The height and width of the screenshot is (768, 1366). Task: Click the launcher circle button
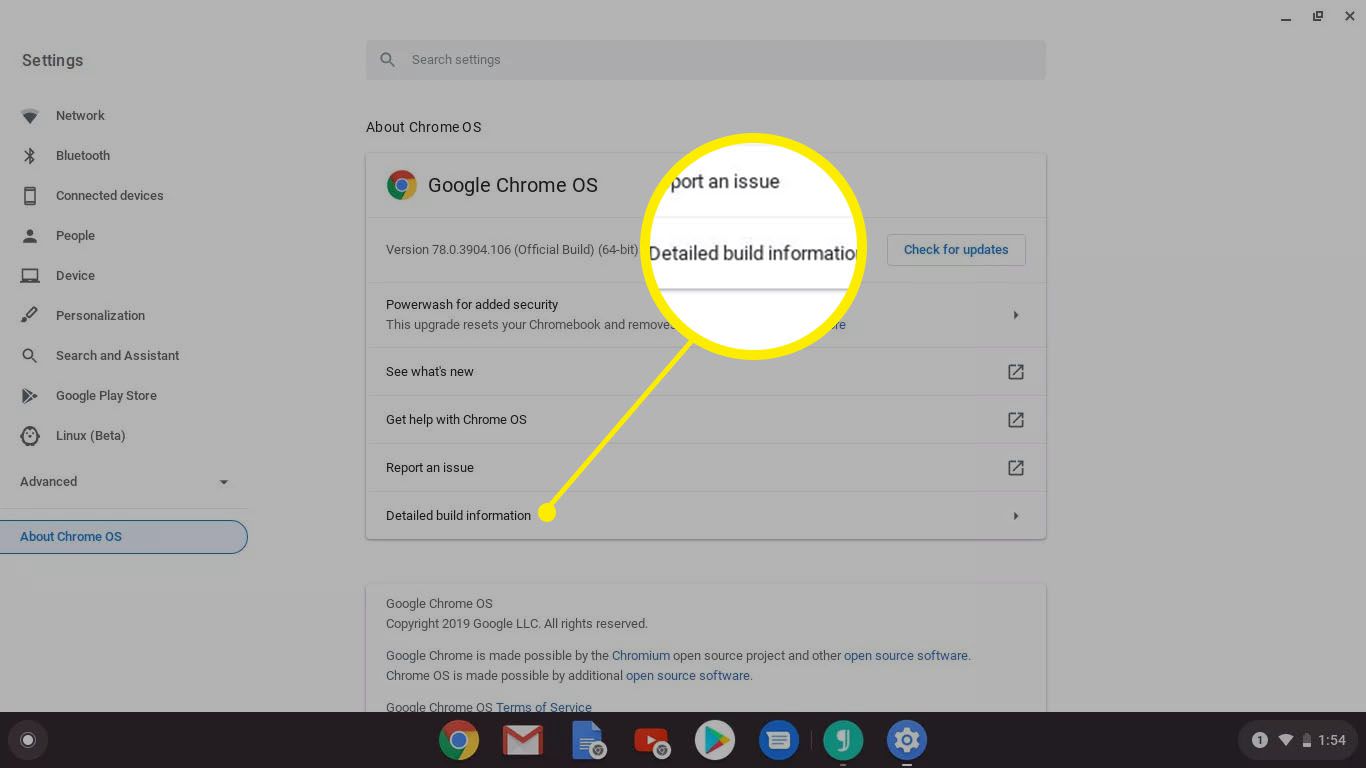28,740
